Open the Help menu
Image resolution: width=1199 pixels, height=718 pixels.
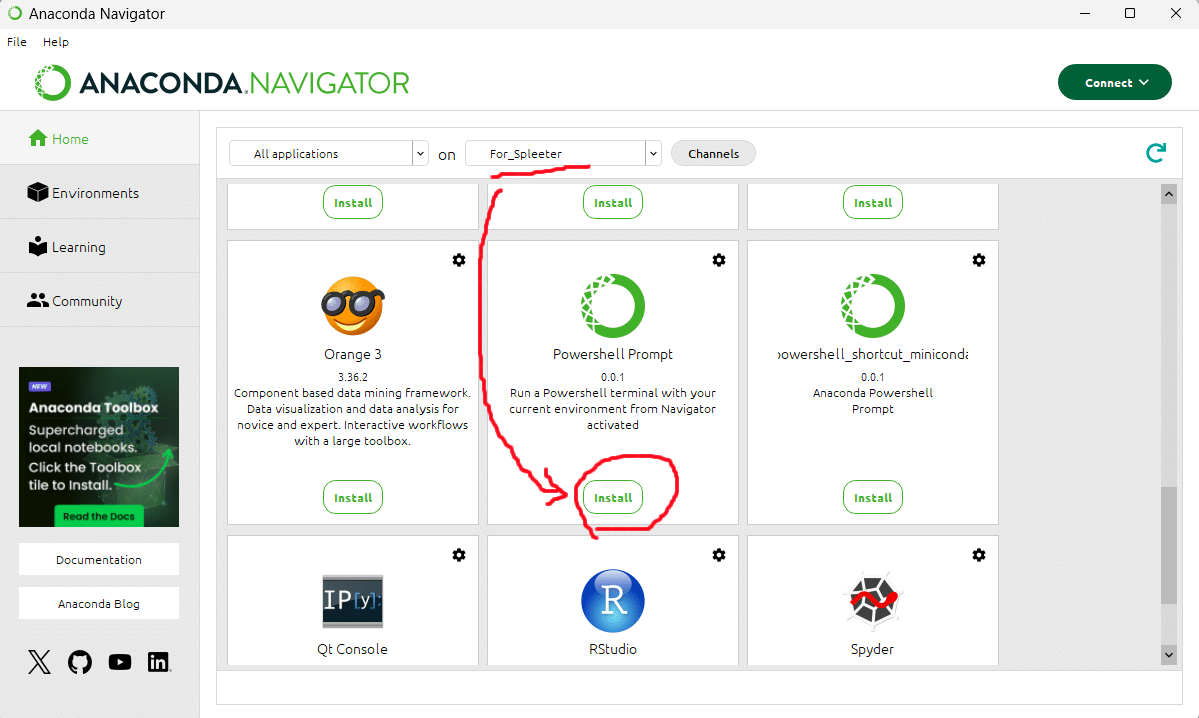pyautogui.click(x=56, y=42)
